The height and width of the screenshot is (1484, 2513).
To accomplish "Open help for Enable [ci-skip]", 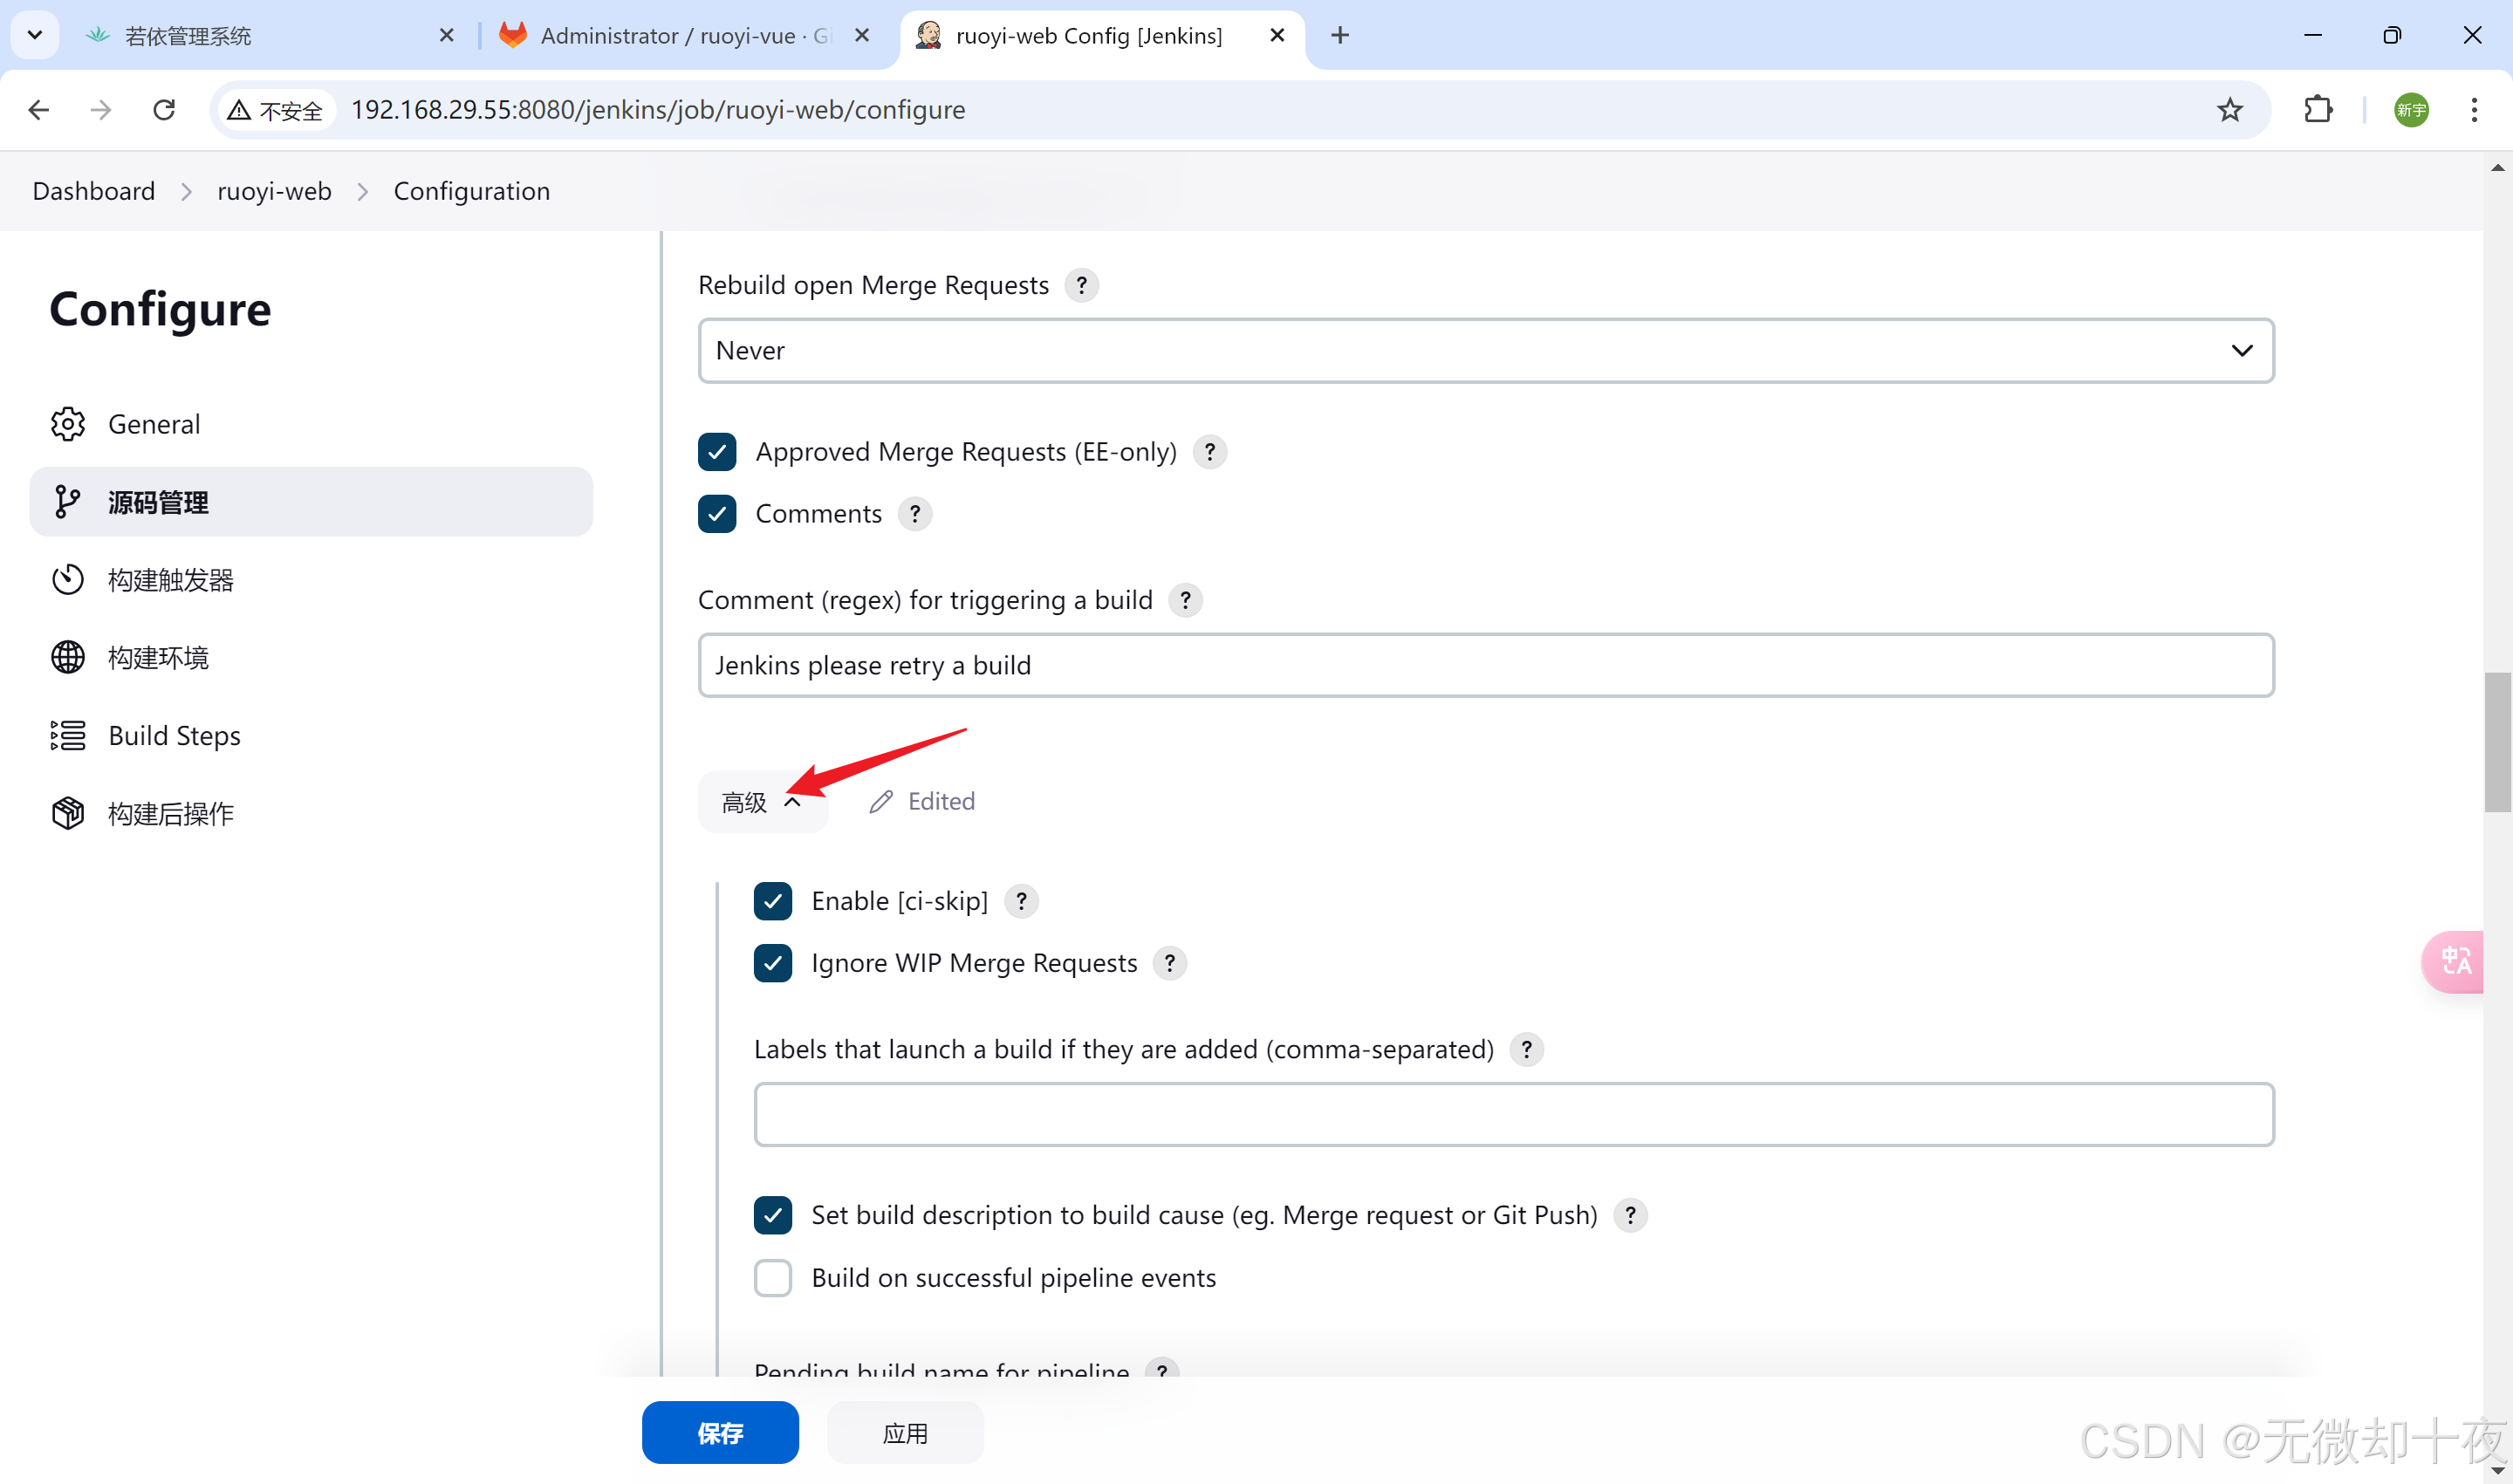I will (1020, 901).
